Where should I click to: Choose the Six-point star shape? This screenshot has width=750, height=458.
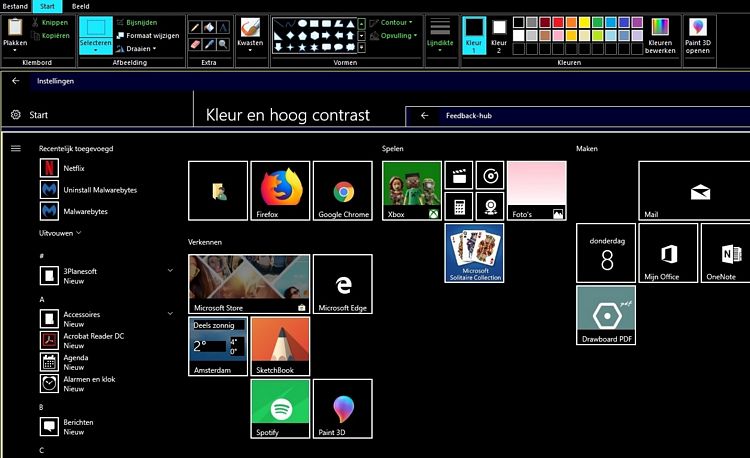pos(314,47)
